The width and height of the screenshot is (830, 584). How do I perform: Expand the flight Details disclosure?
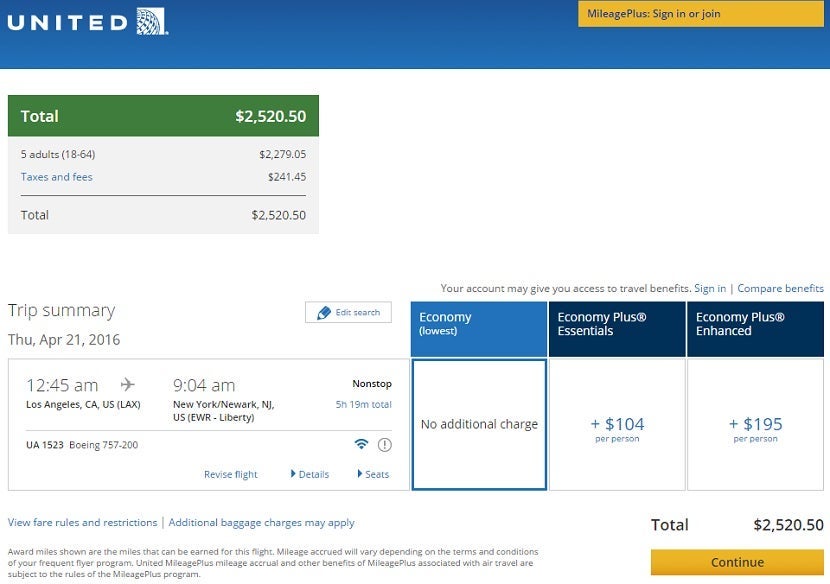310,474
